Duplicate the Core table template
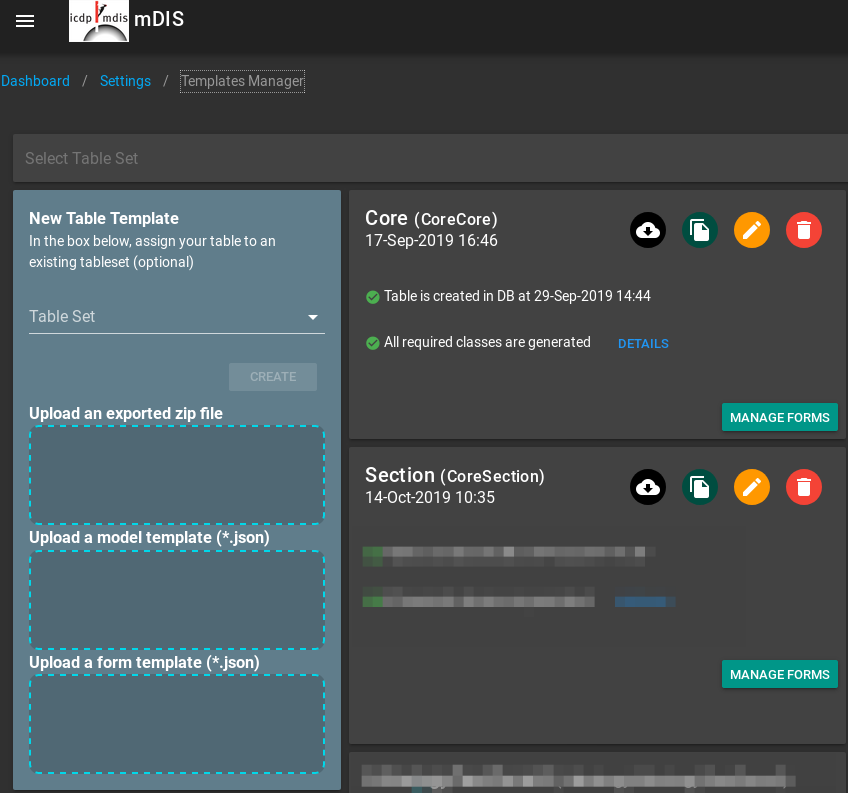Viewport: 848px width, 793px height. 700,231
